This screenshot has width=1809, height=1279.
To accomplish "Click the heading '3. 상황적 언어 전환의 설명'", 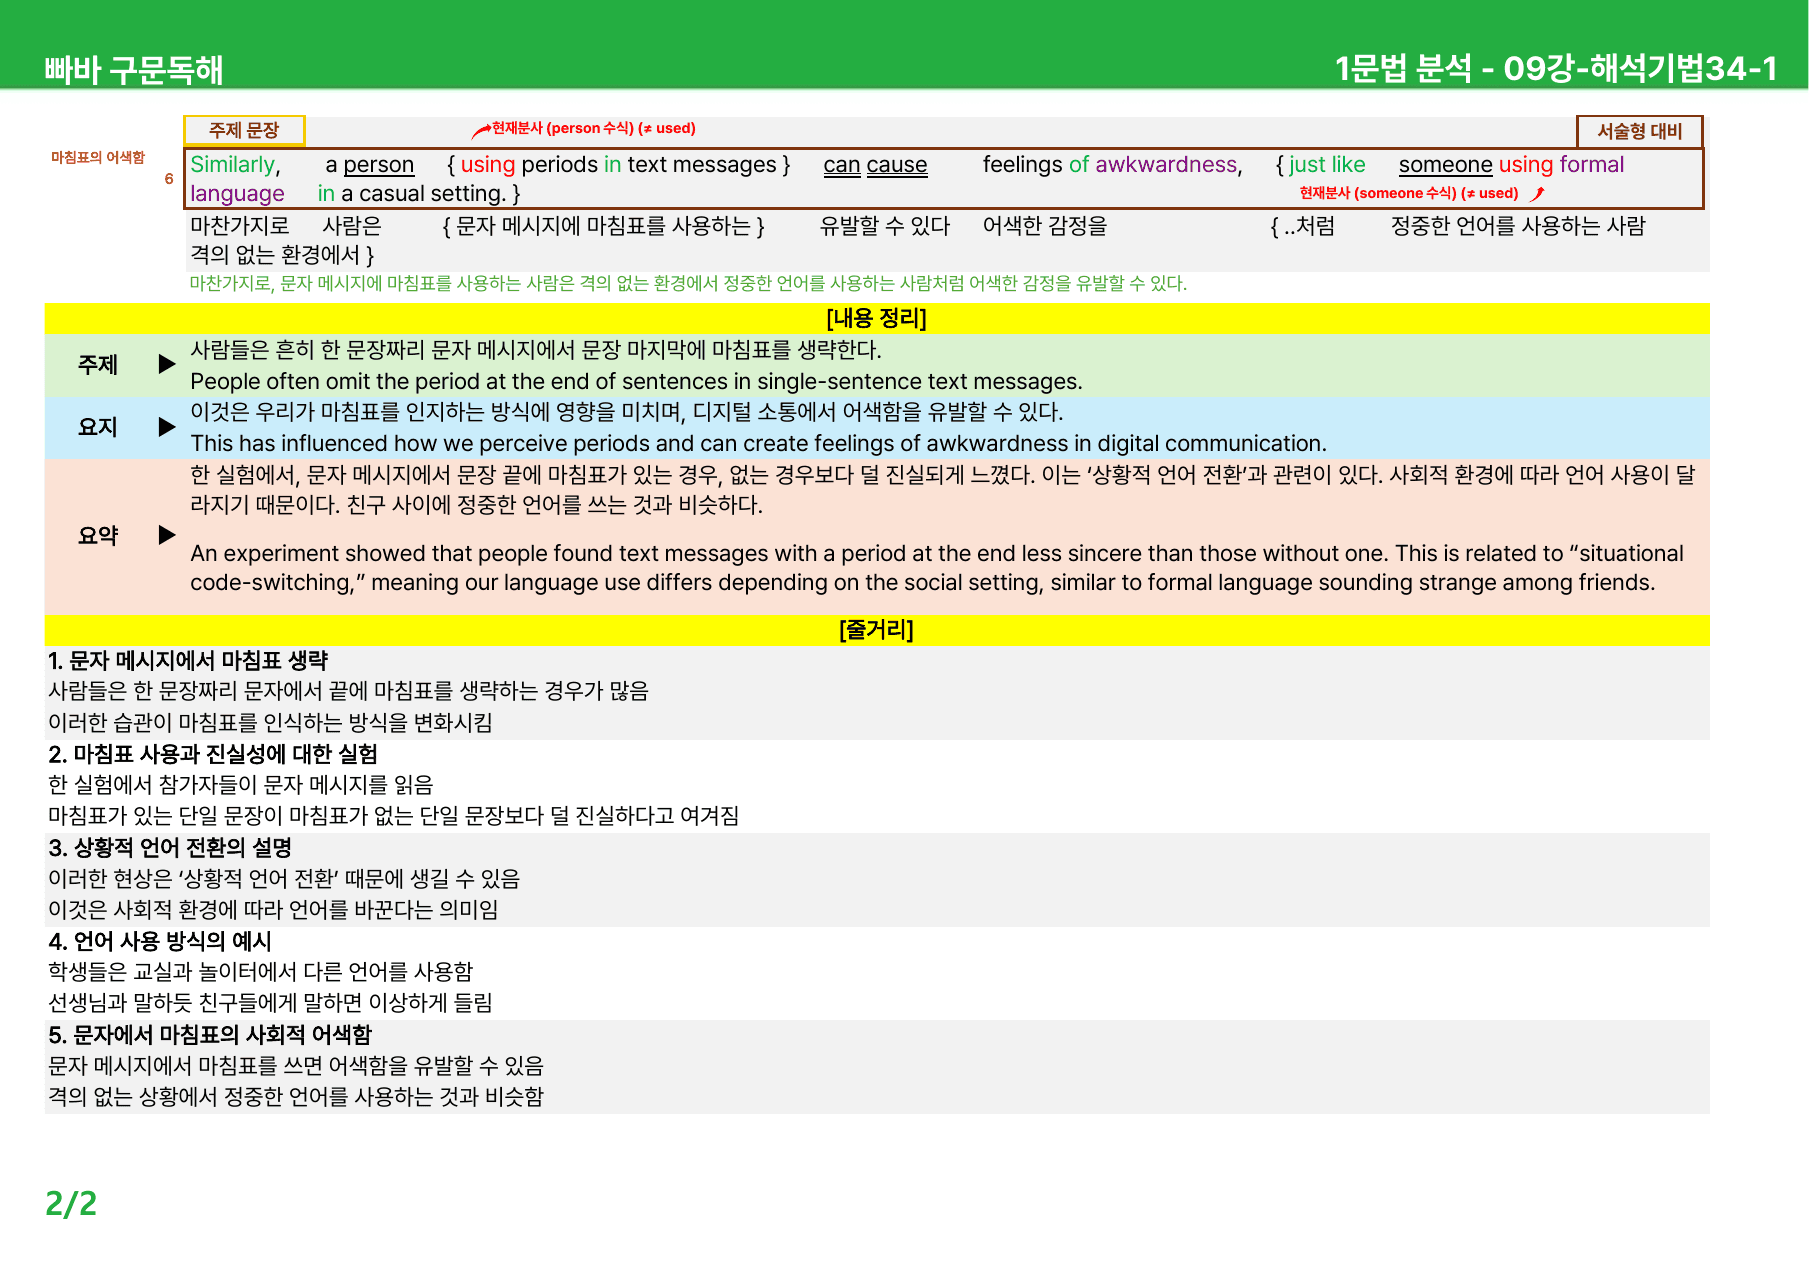I will pos(170,848).
